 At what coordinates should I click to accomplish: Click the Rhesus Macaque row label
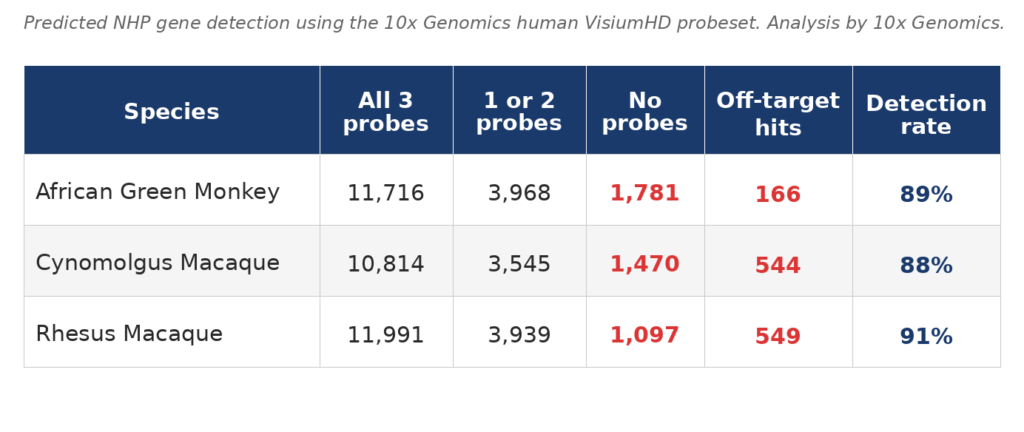point(129,334)
